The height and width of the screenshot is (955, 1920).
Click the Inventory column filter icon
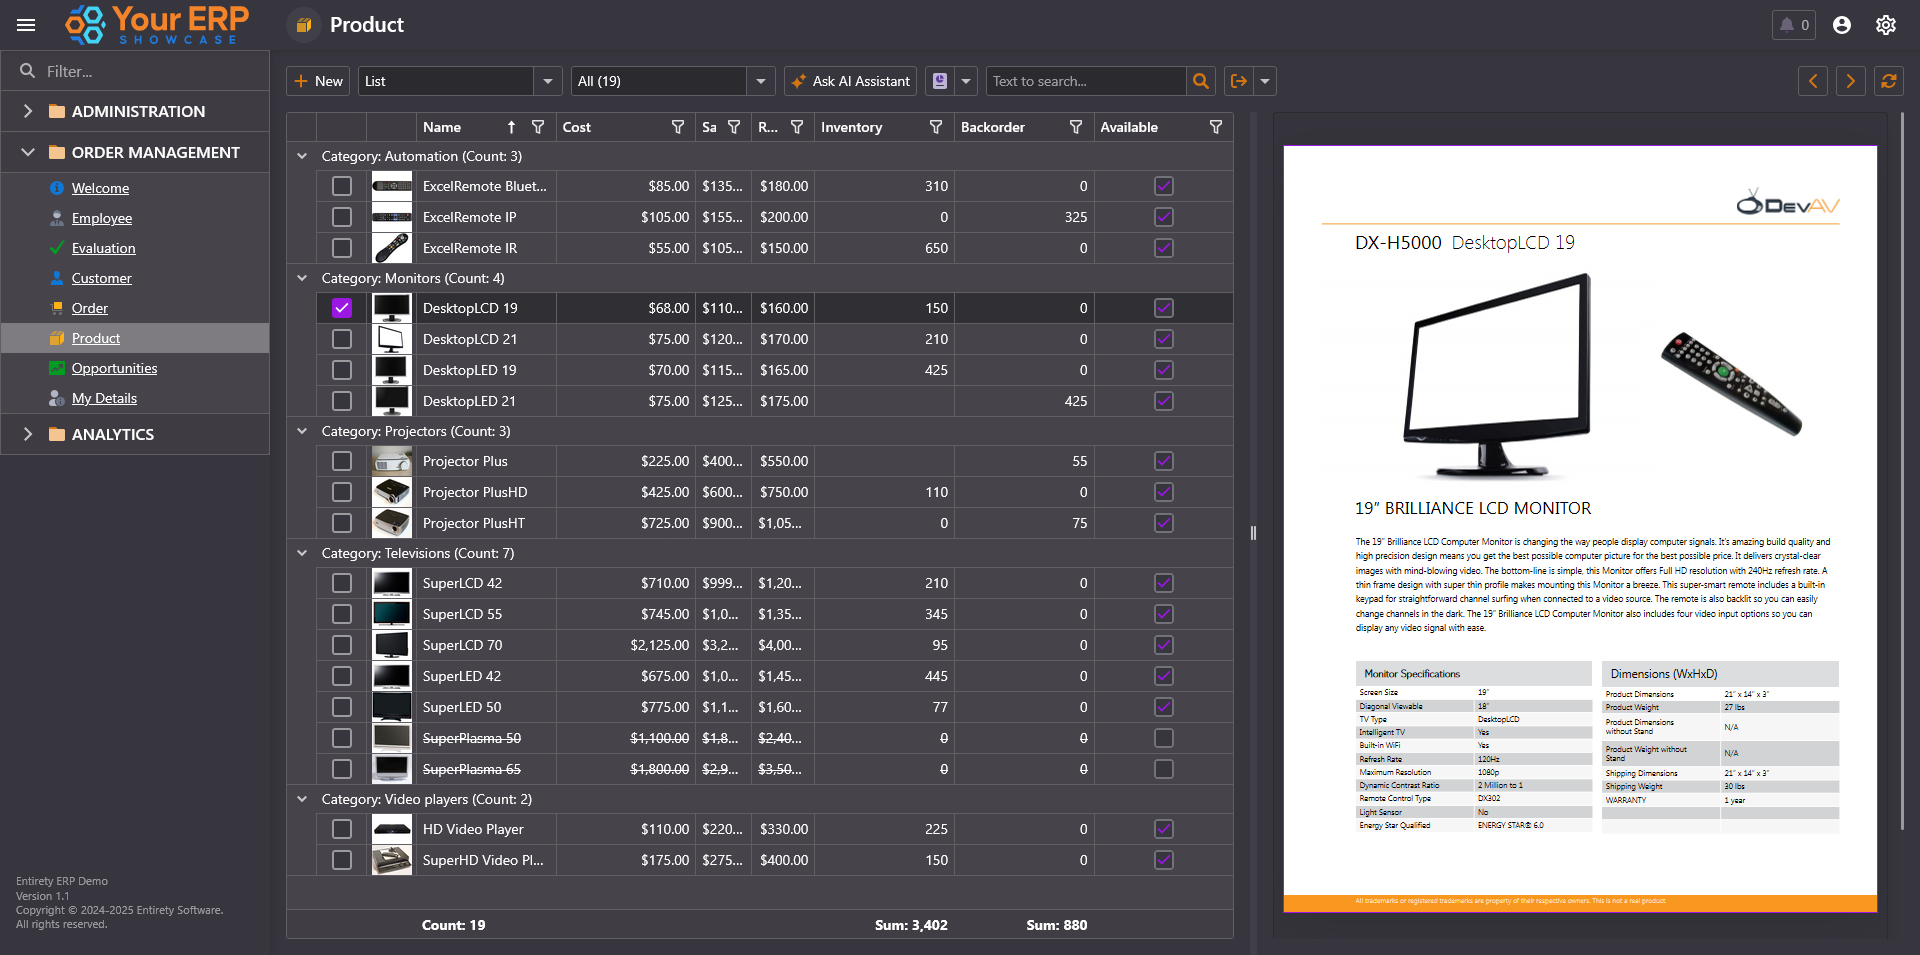point(936,127)
